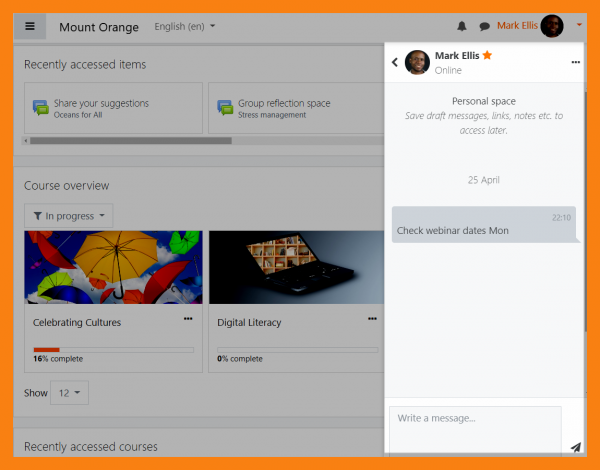Image resolution: width=600 pixels, height=470 pixels.
Task: Open conversation options three-dot menu
Action: click(x=575, y=62)
